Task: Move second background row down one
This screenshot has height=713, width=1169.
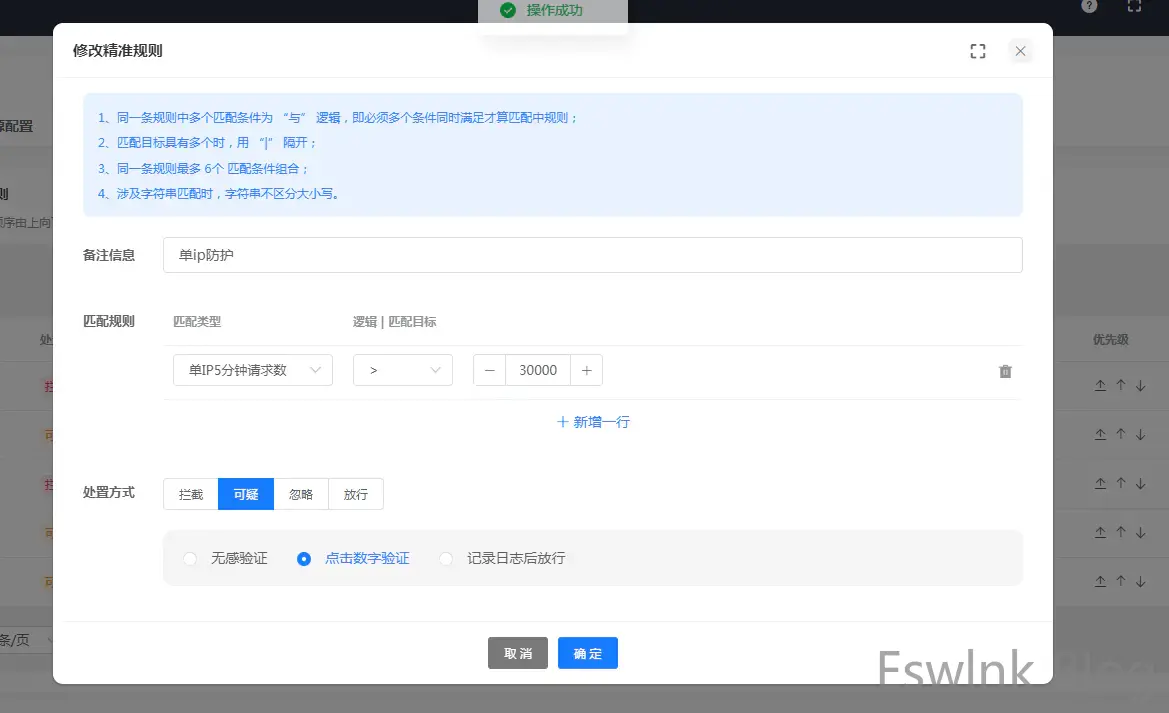Action: click(1141, 434)
